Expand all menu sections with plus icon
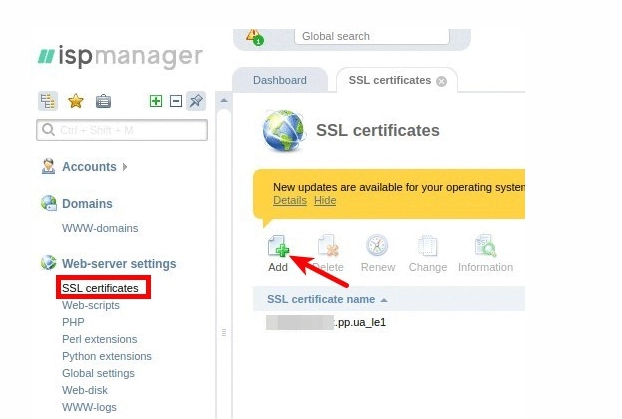Image resolution: width=622 pixels, height=419 pixels. point(155,101)
